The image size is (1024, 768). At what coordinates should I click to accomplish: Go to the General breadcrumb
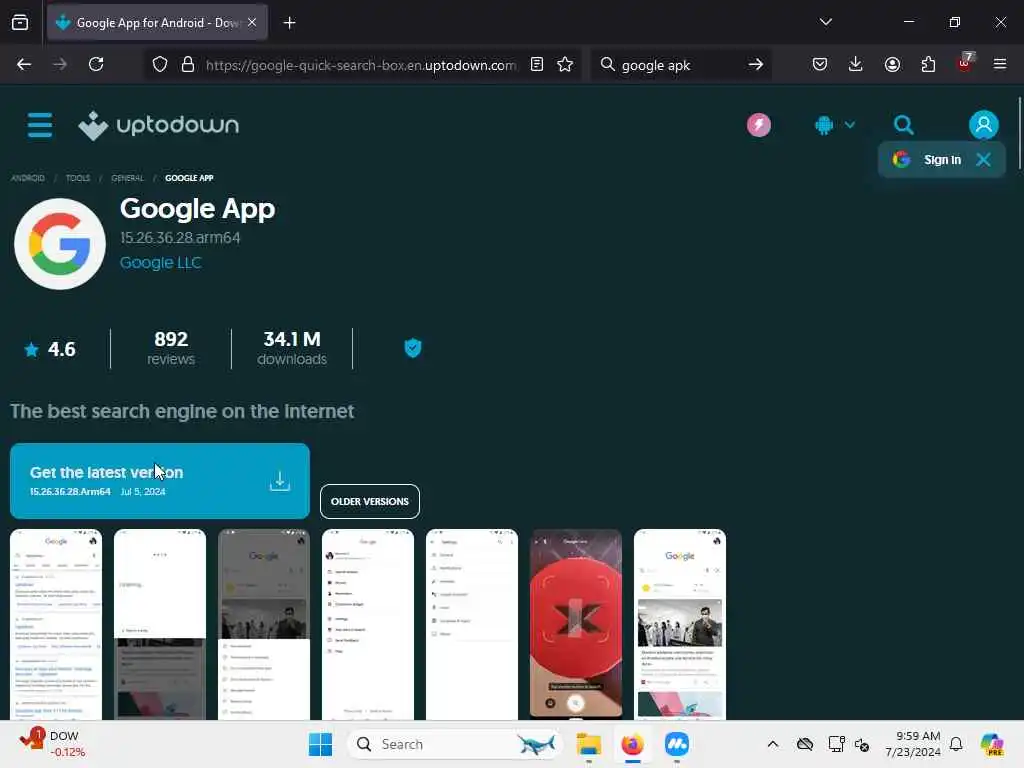127,178
